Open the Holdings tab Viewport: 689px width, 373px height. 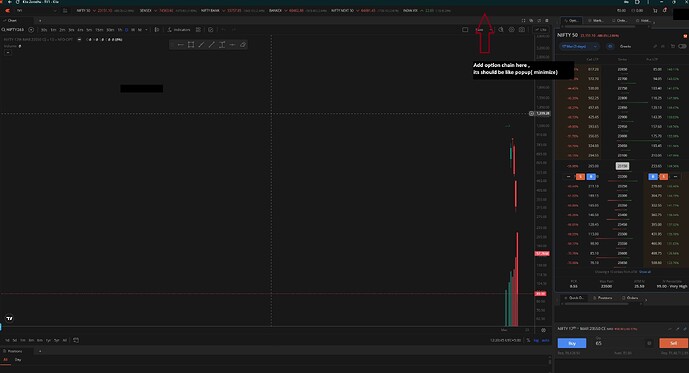pos(643,21)
